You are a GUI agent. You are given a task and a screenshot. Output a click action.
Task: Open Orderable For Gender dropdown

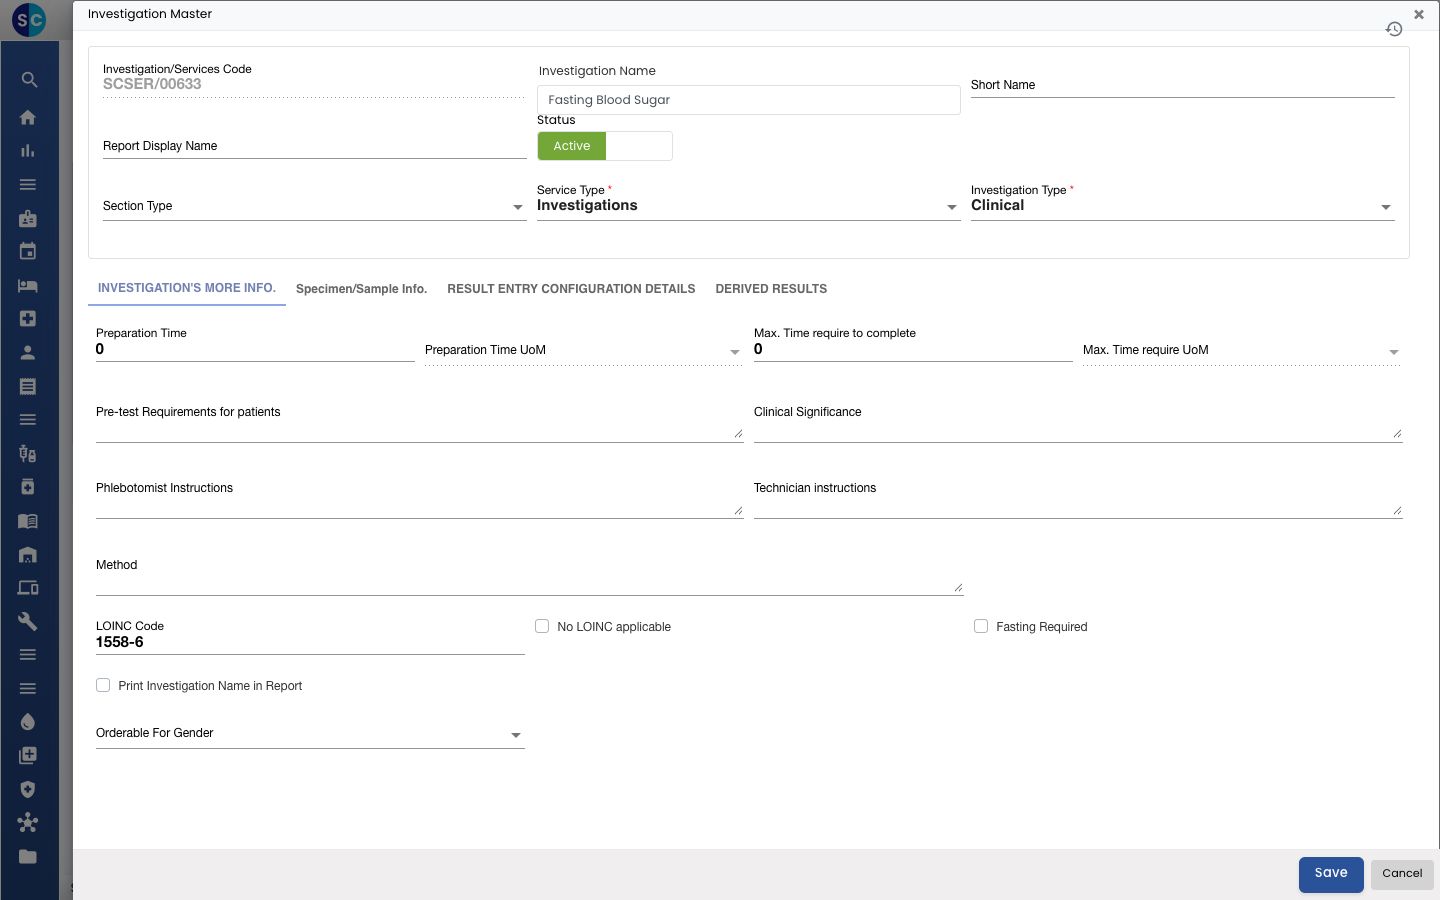coord(310,734)
